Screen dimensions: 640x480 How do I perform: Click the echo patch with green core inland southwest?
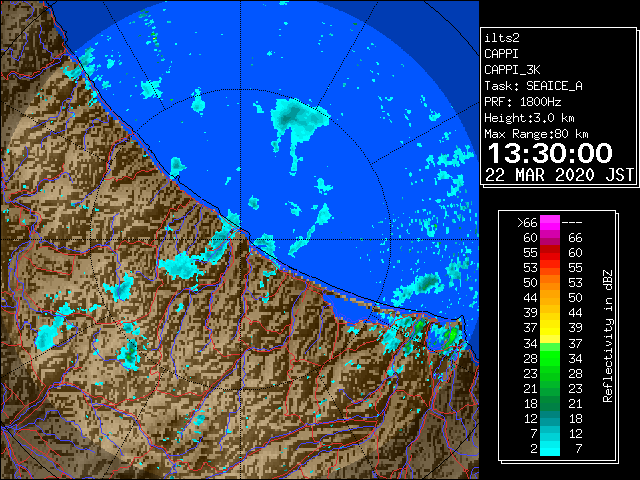[129, 353]
